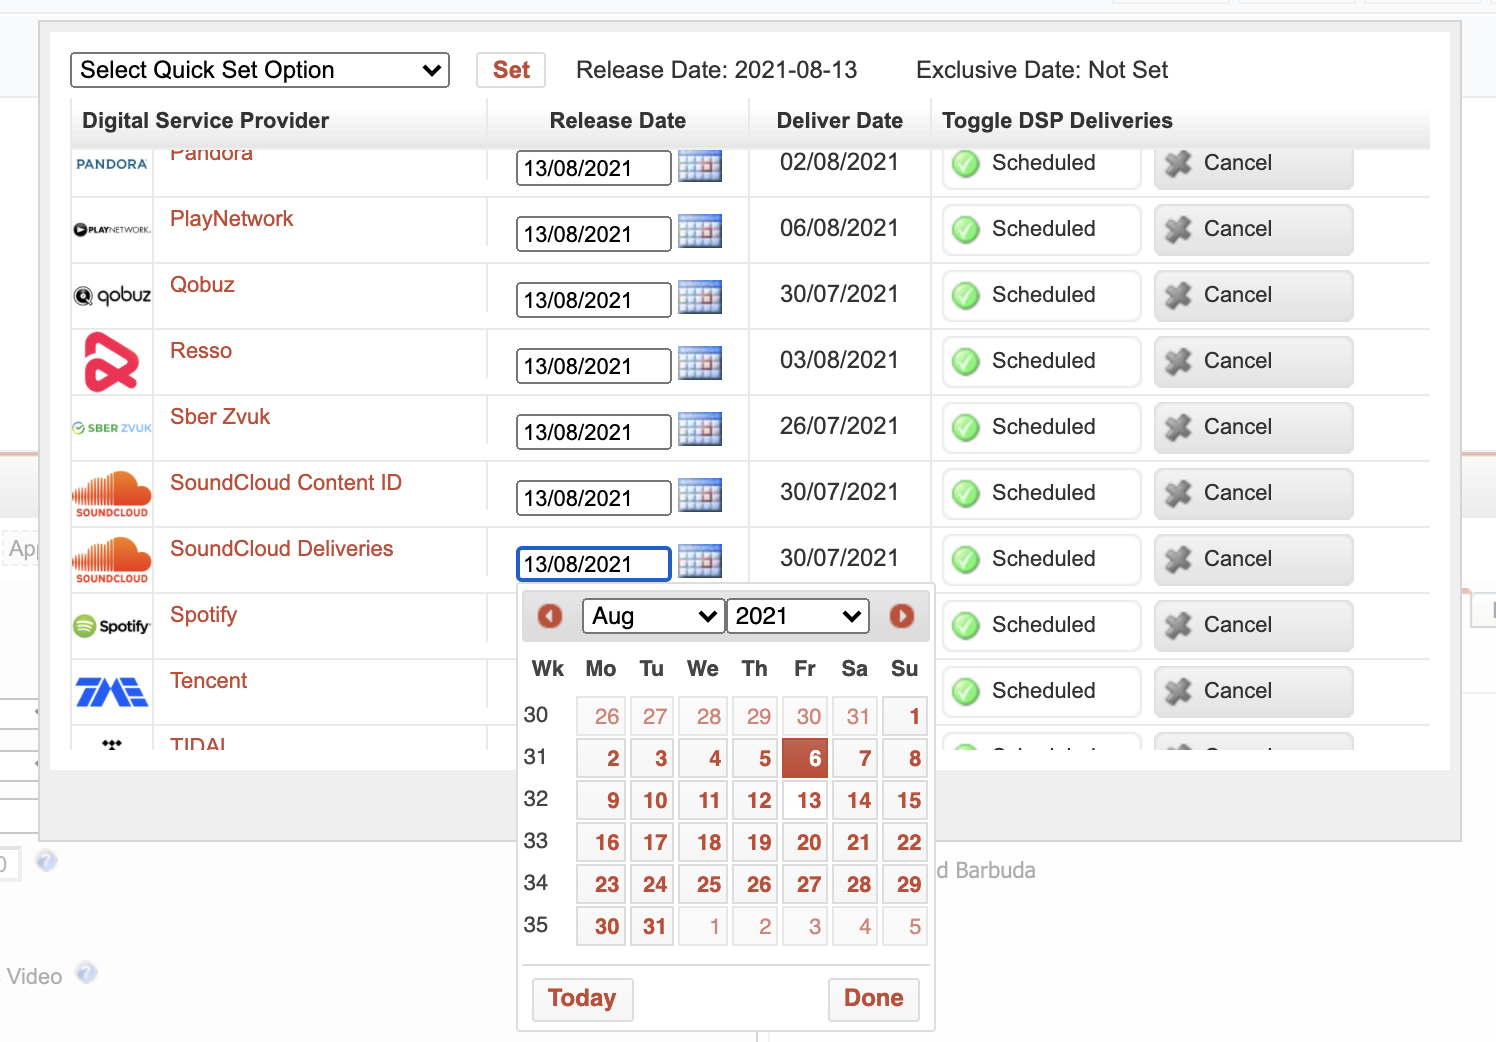The width and height of the screenshot is (1496, 1042).
Task: Go to previous month in date picker
Action: [550, 616]
